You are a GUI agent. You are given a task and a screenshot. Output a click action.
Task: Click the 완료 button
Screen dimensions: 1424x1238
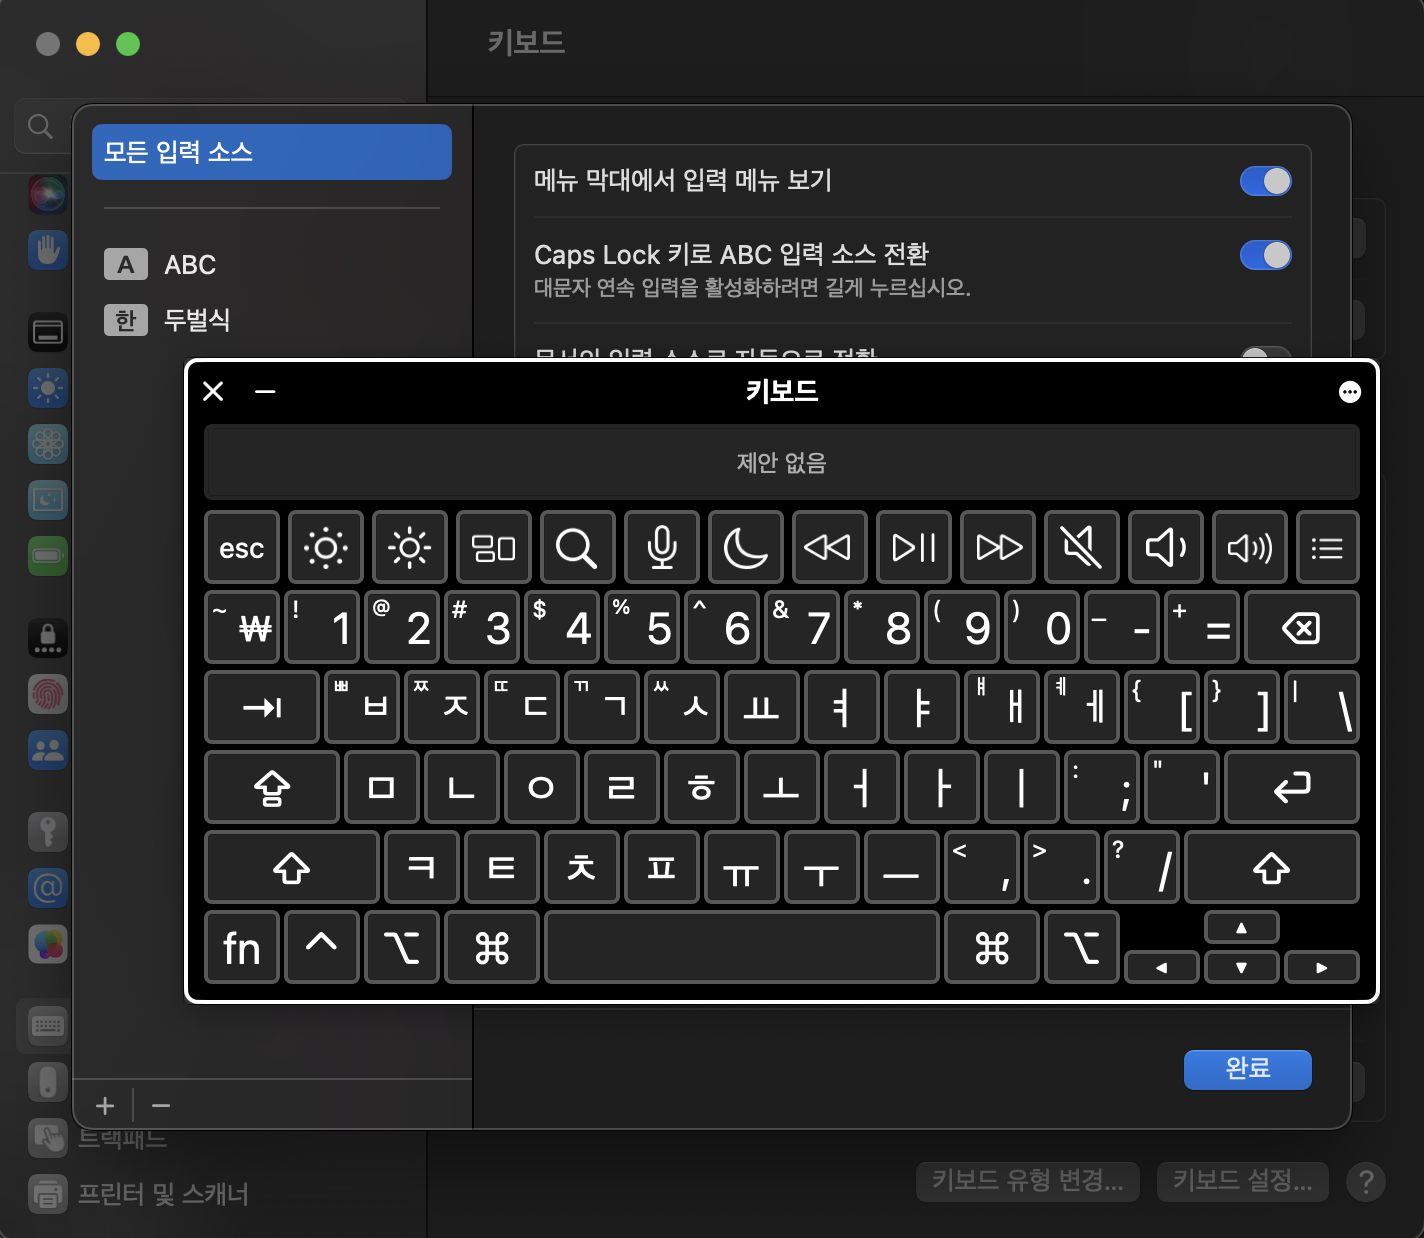[x=1248, y=1069]
